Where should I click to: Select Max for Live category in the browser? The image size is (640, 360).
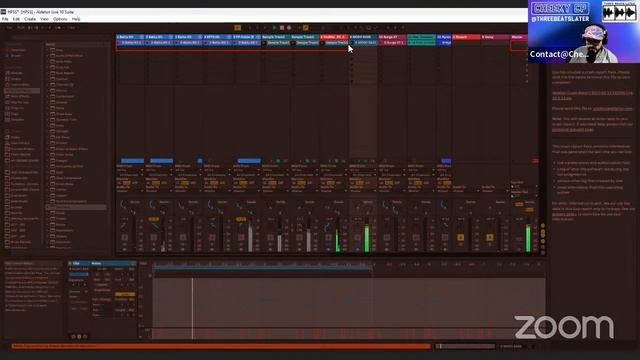[x=20, y=102]
